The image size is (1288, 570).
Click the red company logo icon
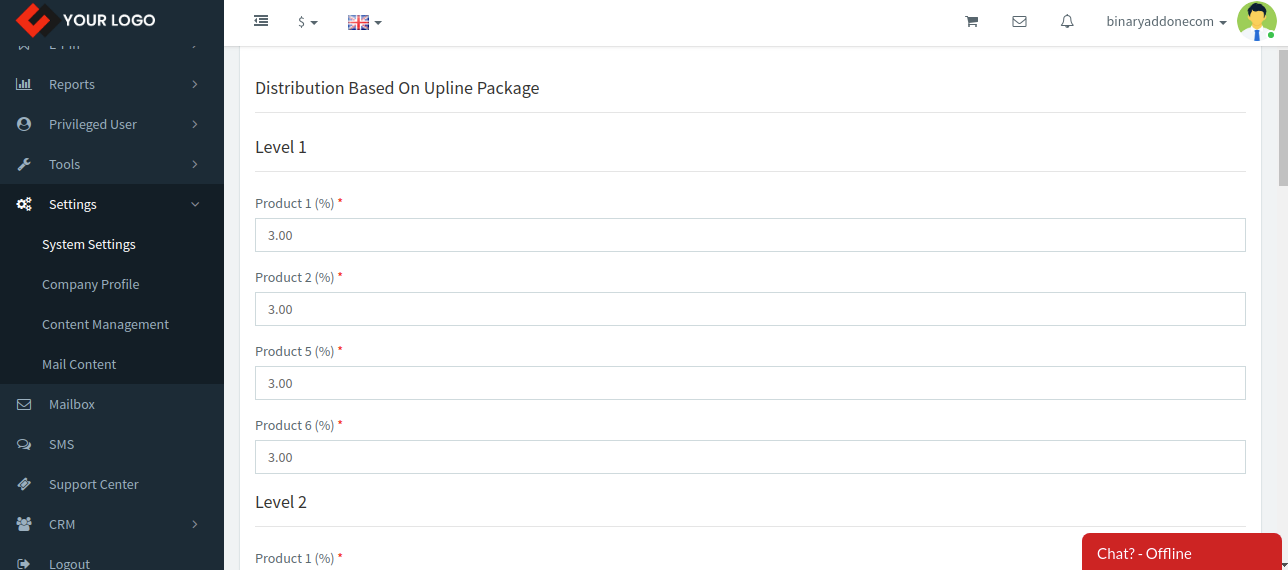click(x=34, y=20)
